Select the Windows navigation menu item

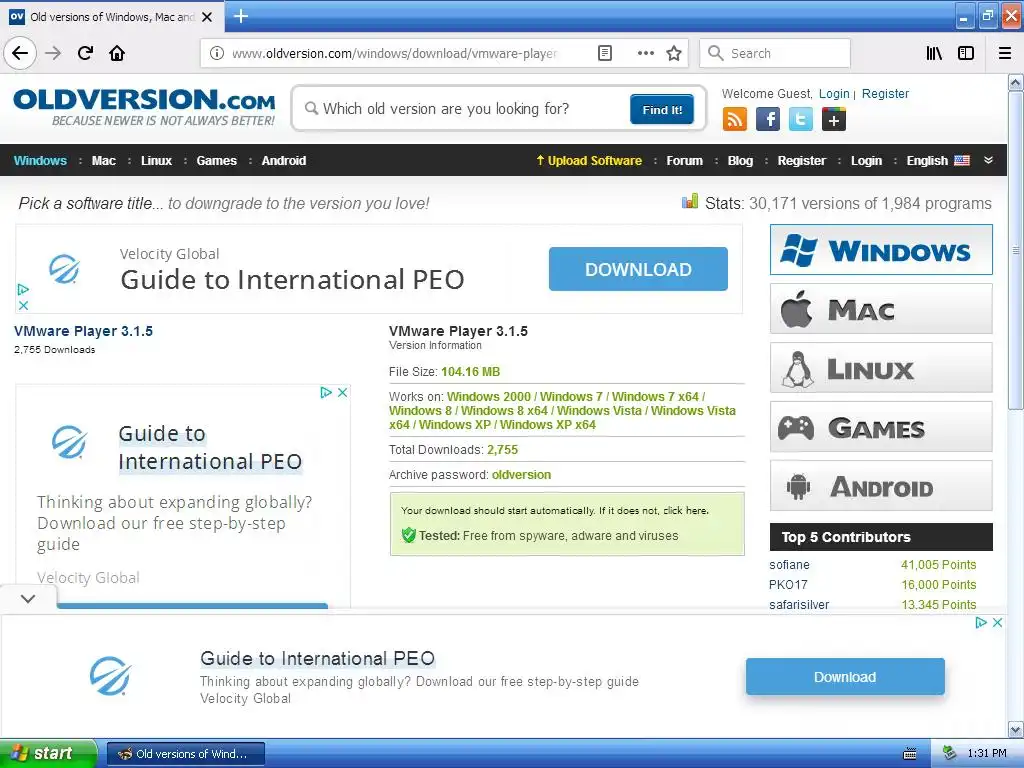(x=40, y=161)
